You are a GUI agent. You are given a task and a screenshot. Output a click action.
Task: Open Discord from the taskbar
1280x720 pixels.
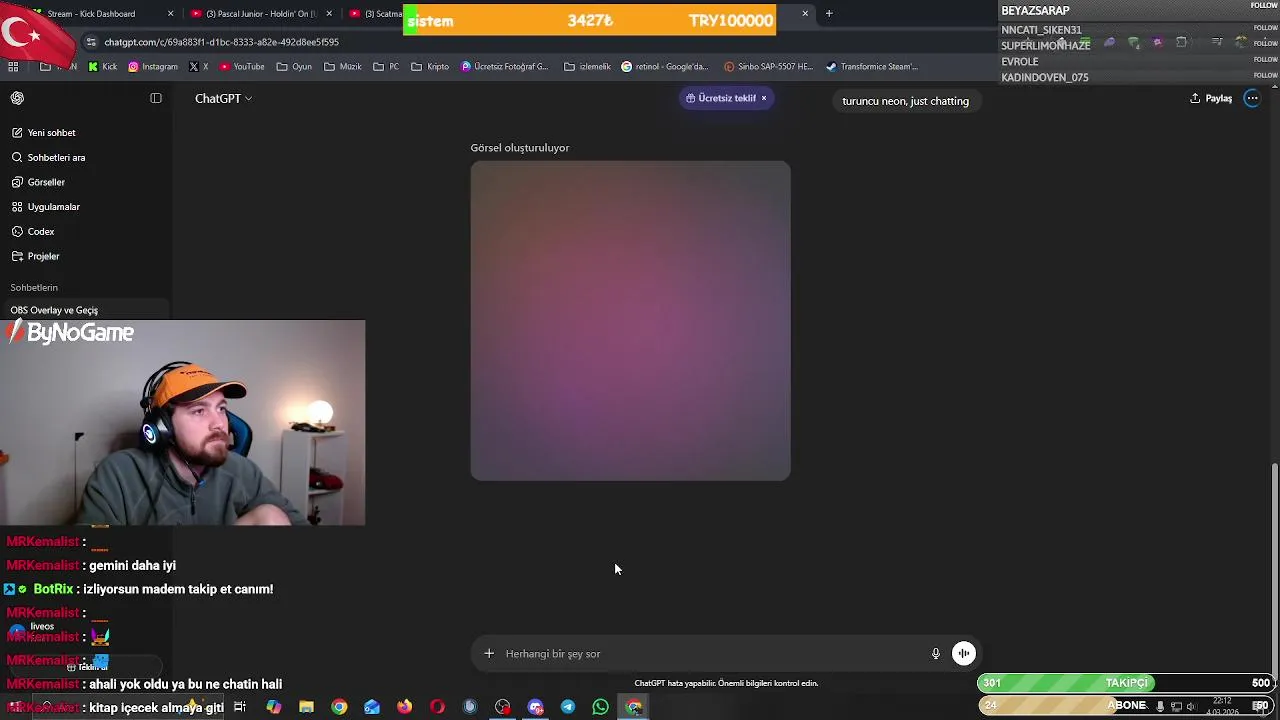tap(536, 707)
